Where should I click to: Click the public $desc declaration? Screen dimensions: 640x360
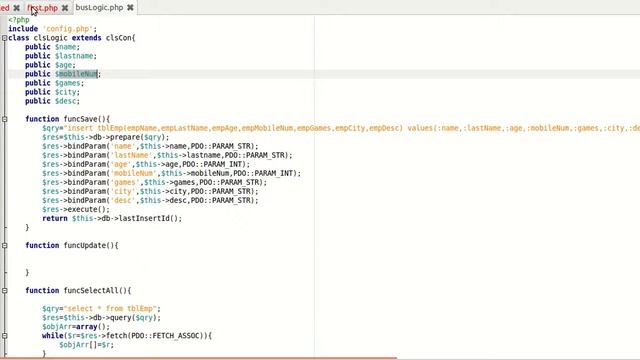tap(52, 101)
